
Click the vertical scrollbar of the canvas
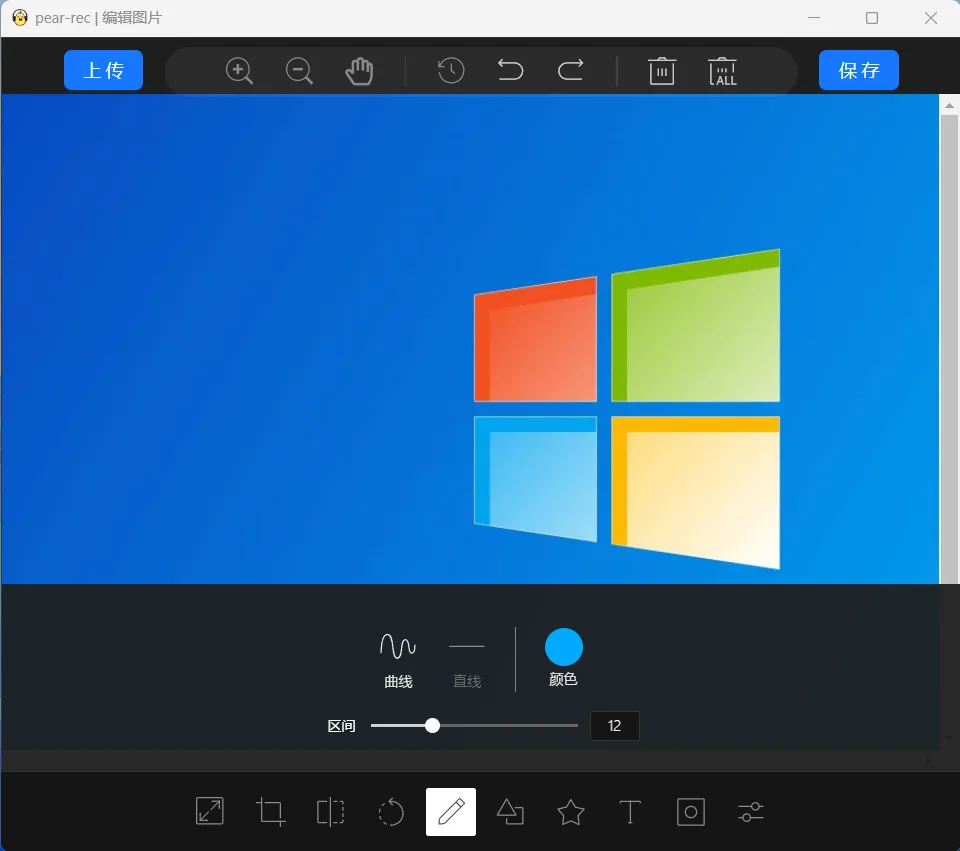point(950,349)
